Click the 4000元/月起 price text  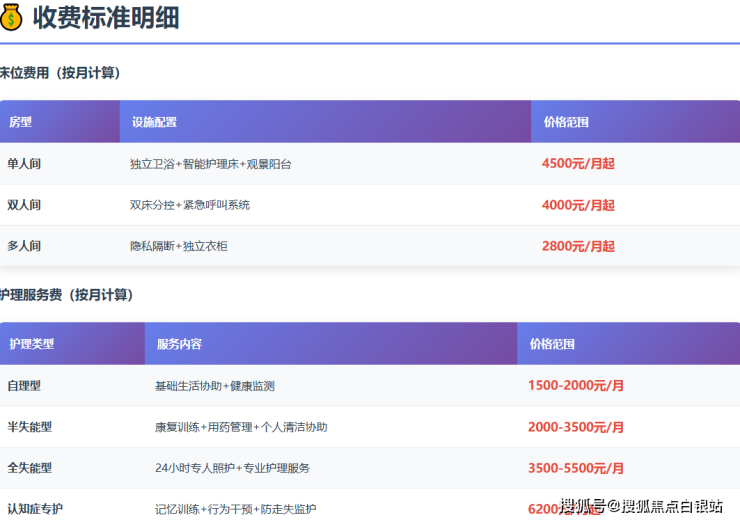pos(578,205)
